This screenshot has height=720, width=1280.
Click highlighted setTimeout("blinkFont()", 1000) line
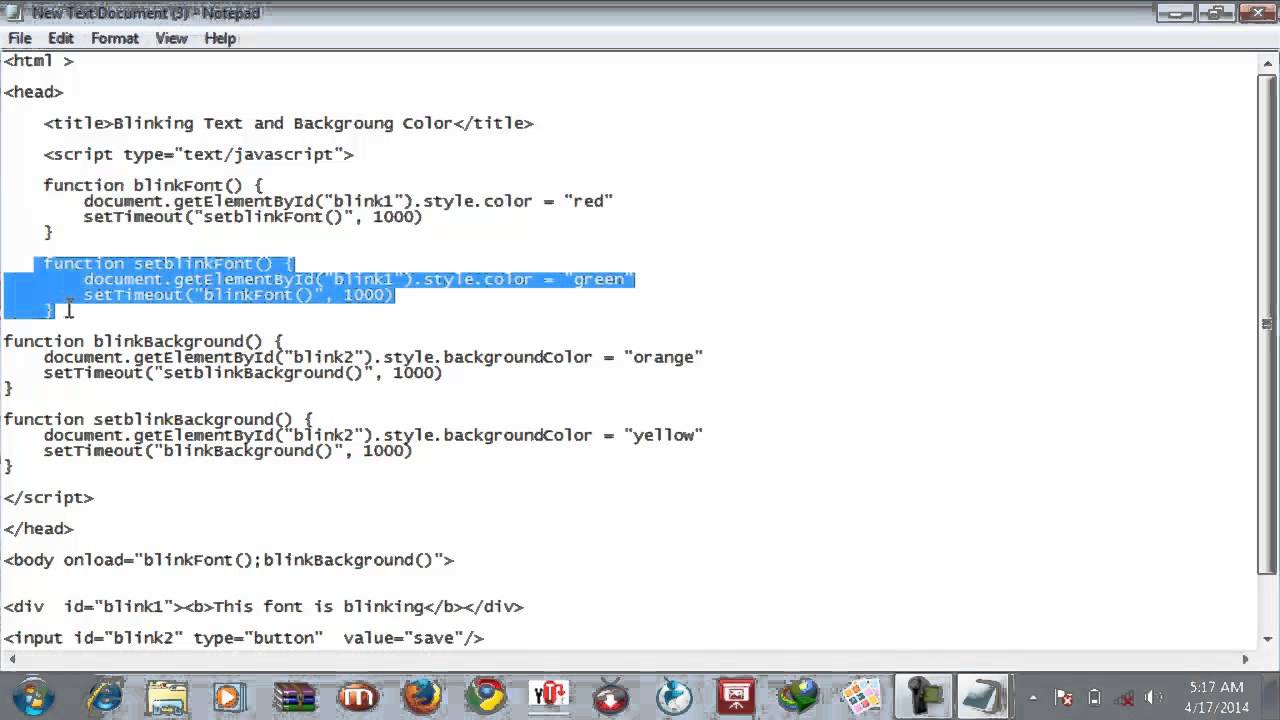pyautogui.click(x=239, y=295)
